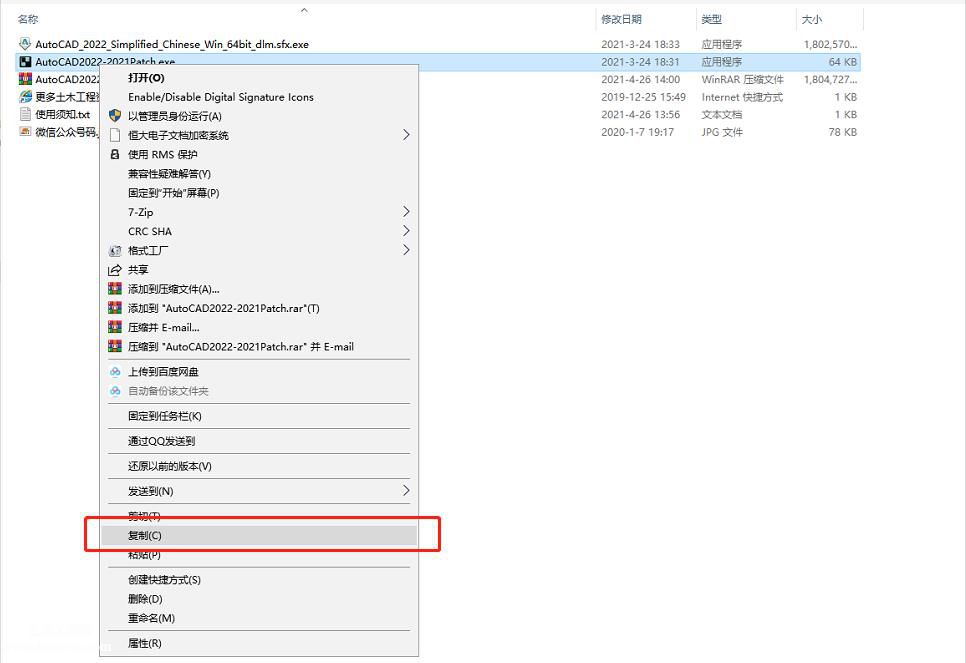Click the shield icon for run as administrator
This screenshot has width=966, height=663.
115,116
